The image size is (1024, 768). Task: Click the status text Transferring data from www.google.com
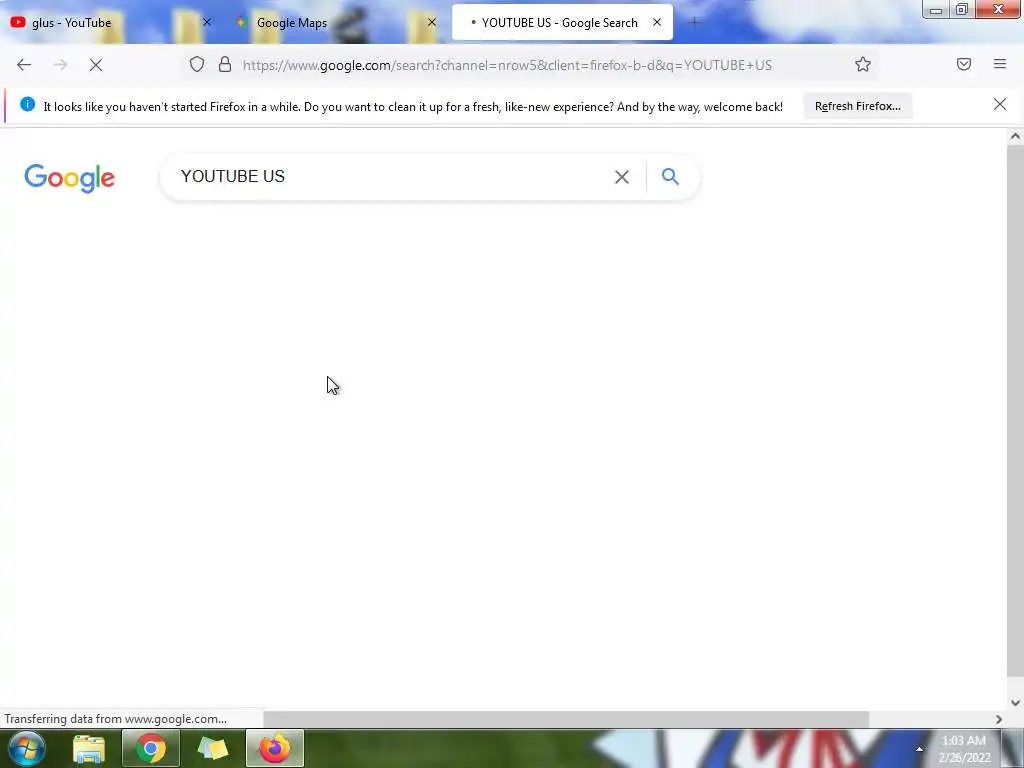point(116,719)
